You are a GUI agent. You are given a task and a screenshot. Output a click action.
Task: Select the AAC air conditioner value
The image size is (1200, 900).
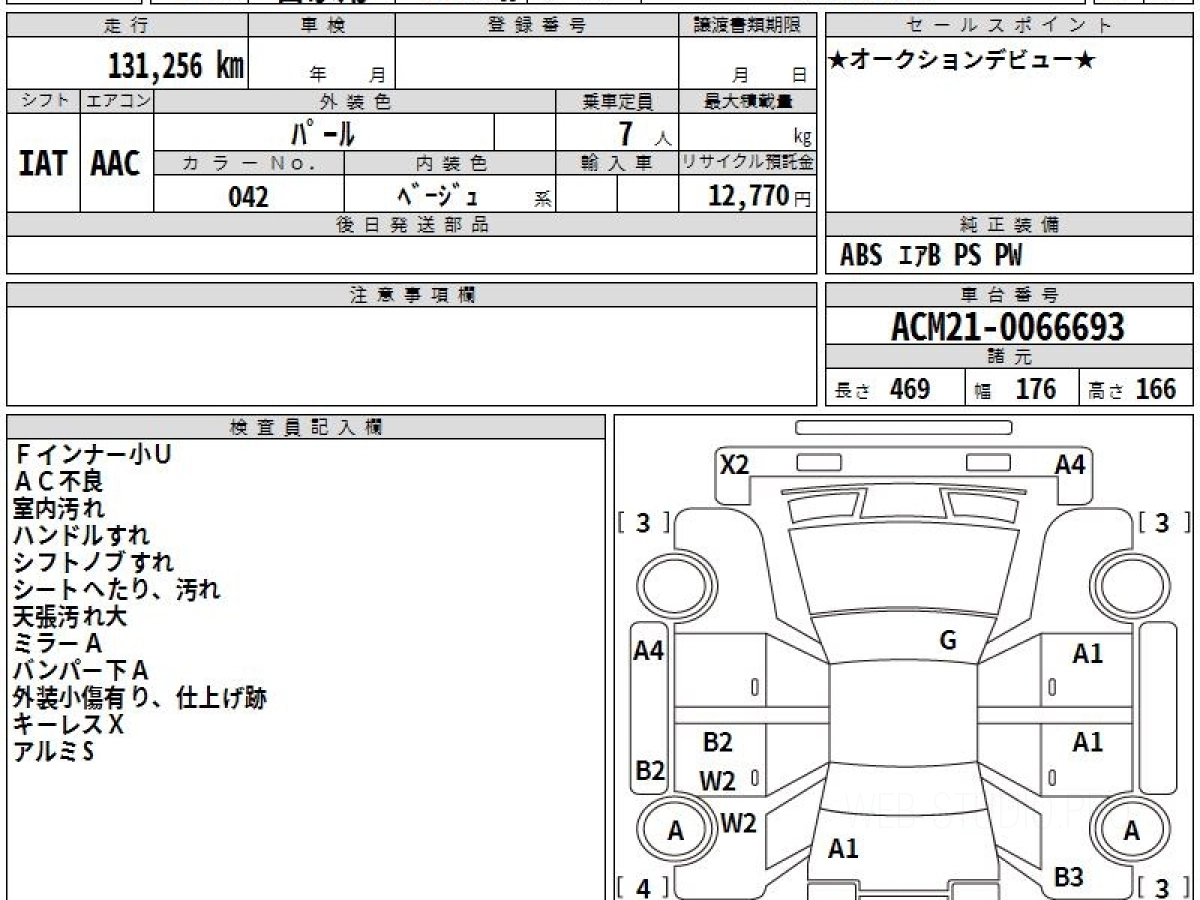point(116,164)
